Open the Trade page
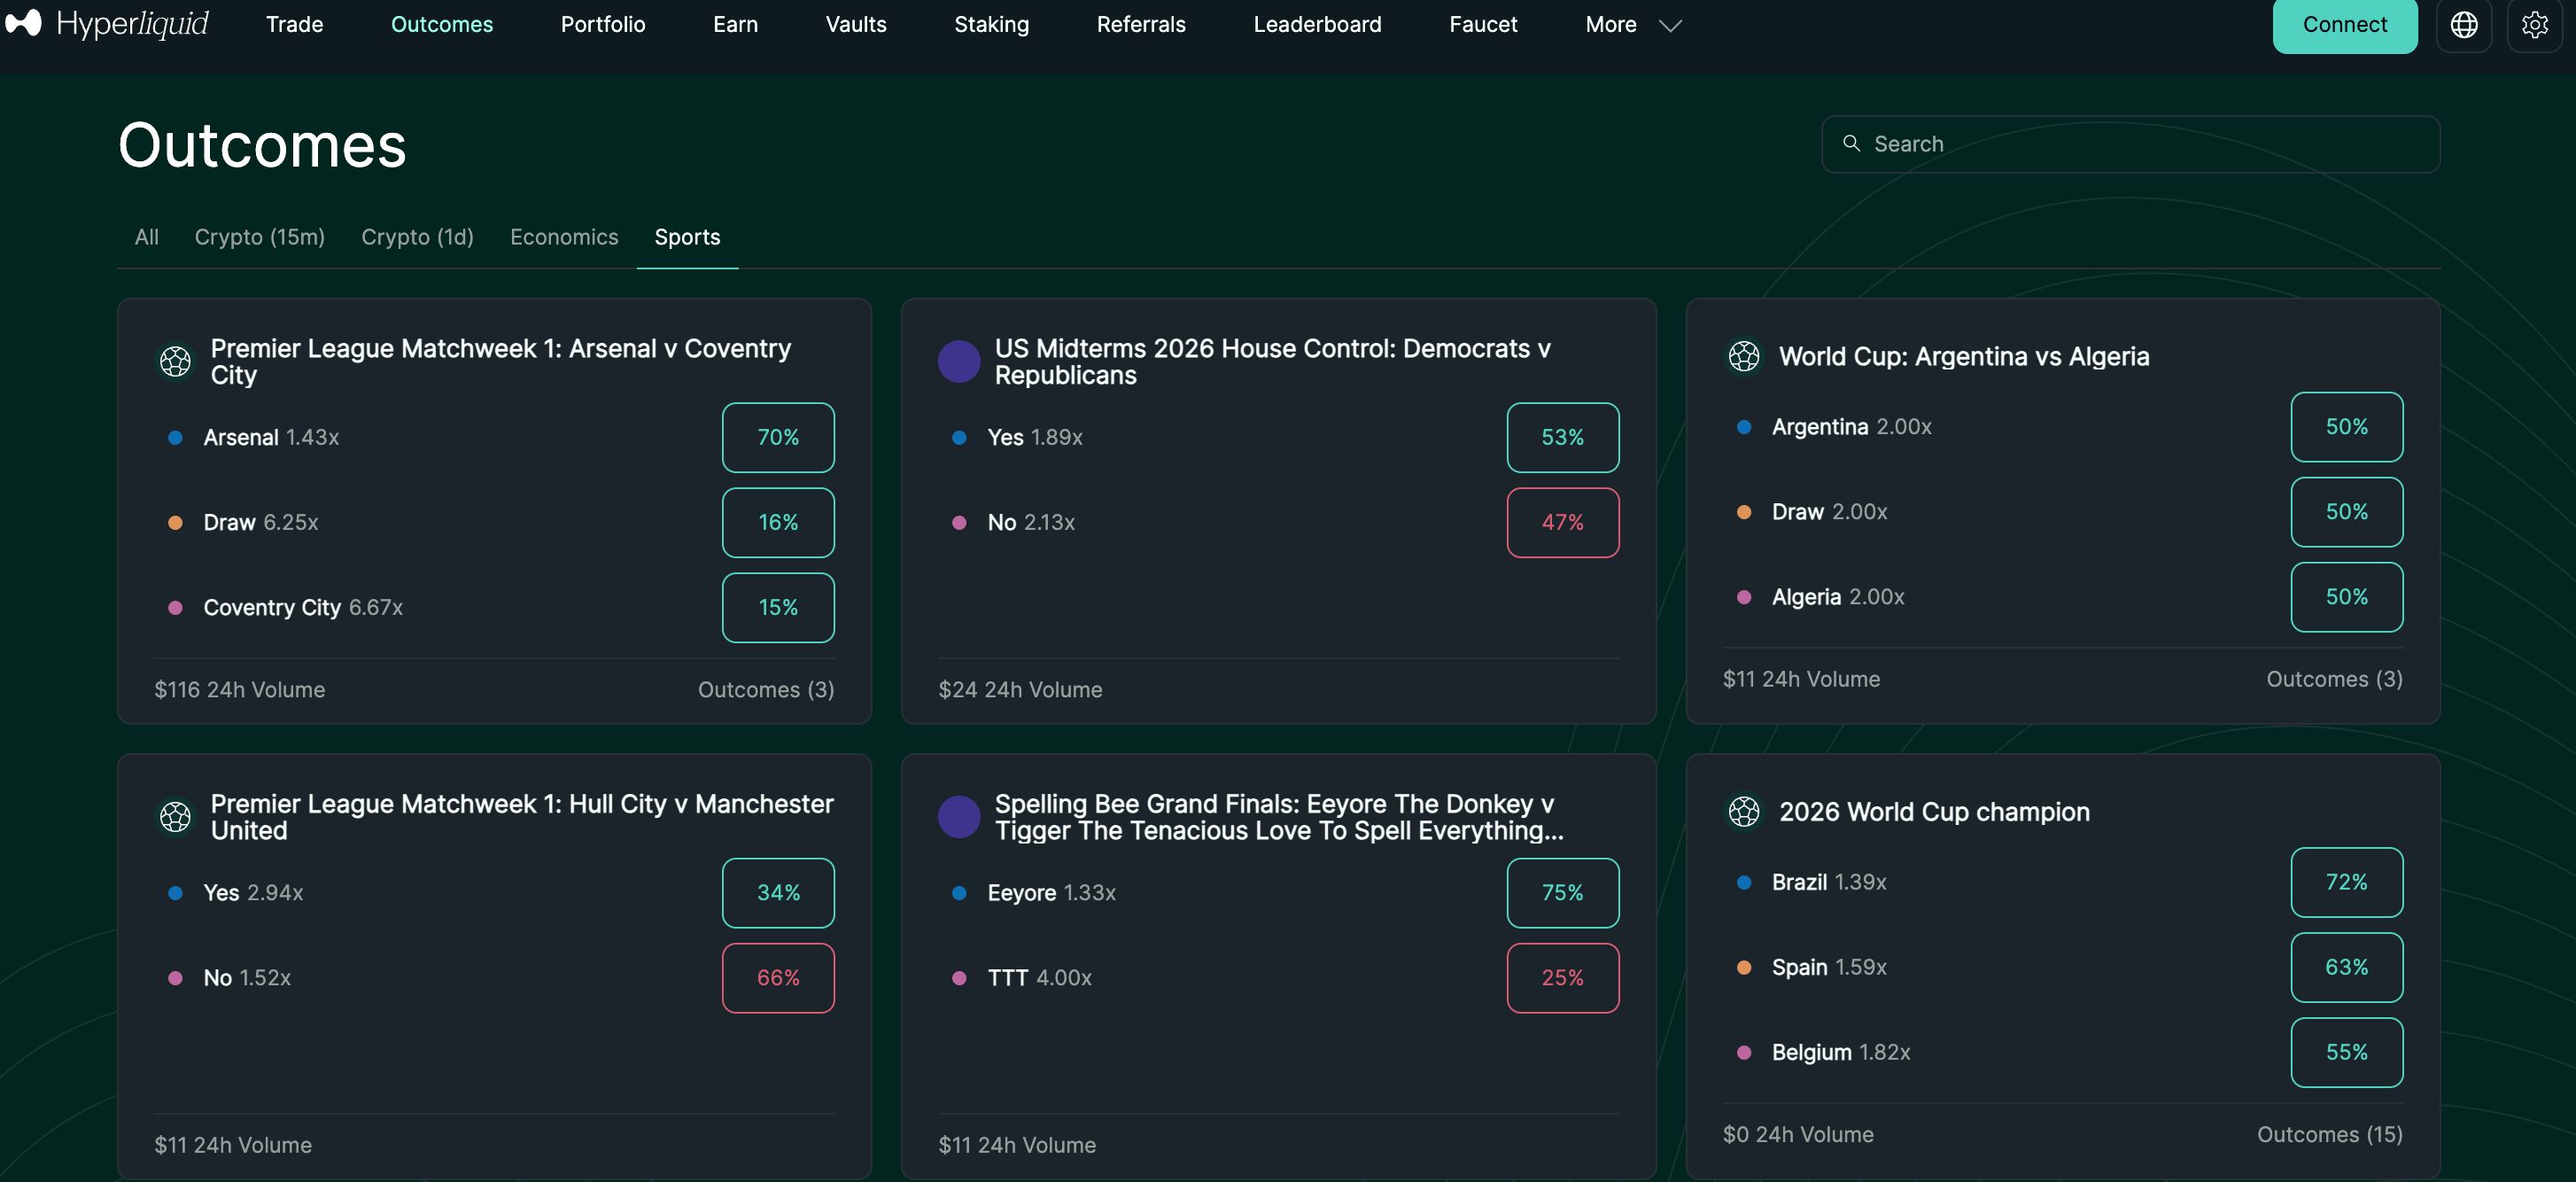2576x1182 pixels. pyautogui.click(x=294, y=24)
